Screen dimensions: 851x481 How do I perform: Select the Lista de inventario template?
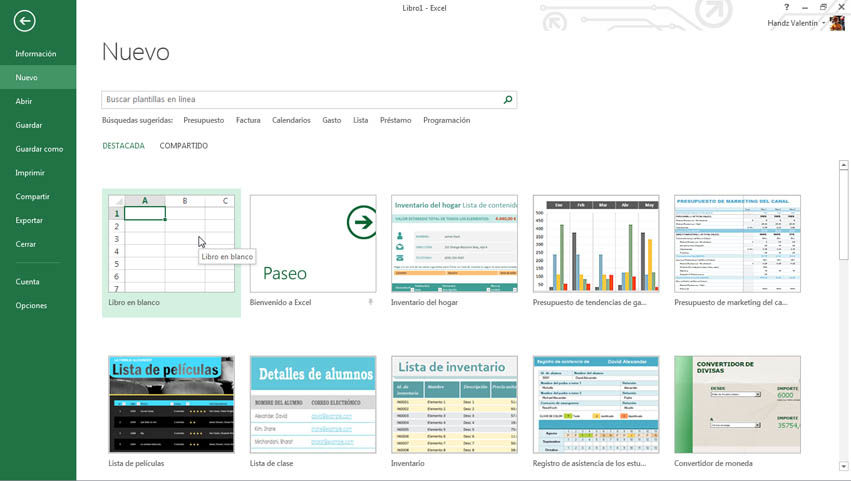tap(454, 404)
